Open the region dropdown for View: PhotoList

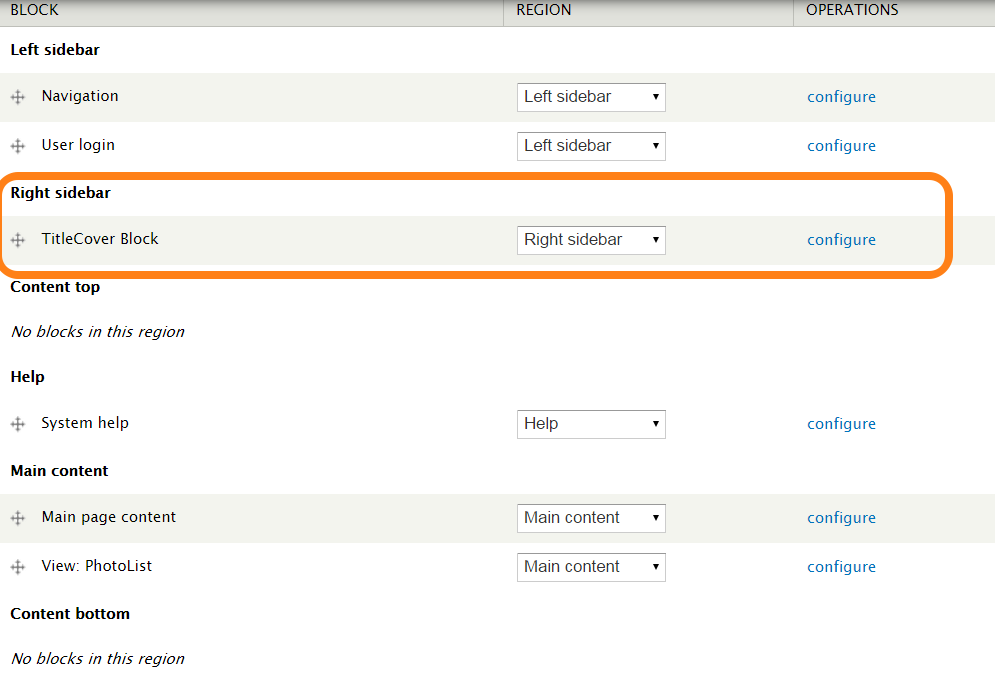pyautogui.click(x=590, y=567)
